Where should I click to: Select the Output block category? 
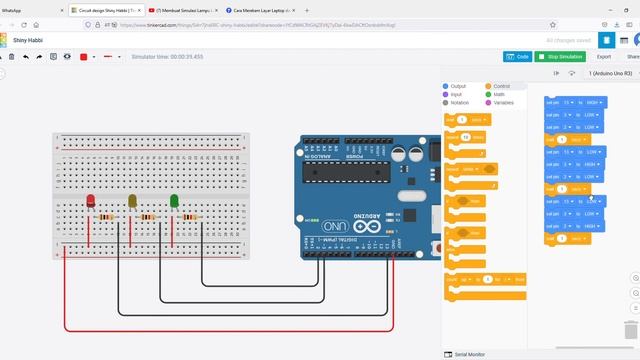[454, 86]
